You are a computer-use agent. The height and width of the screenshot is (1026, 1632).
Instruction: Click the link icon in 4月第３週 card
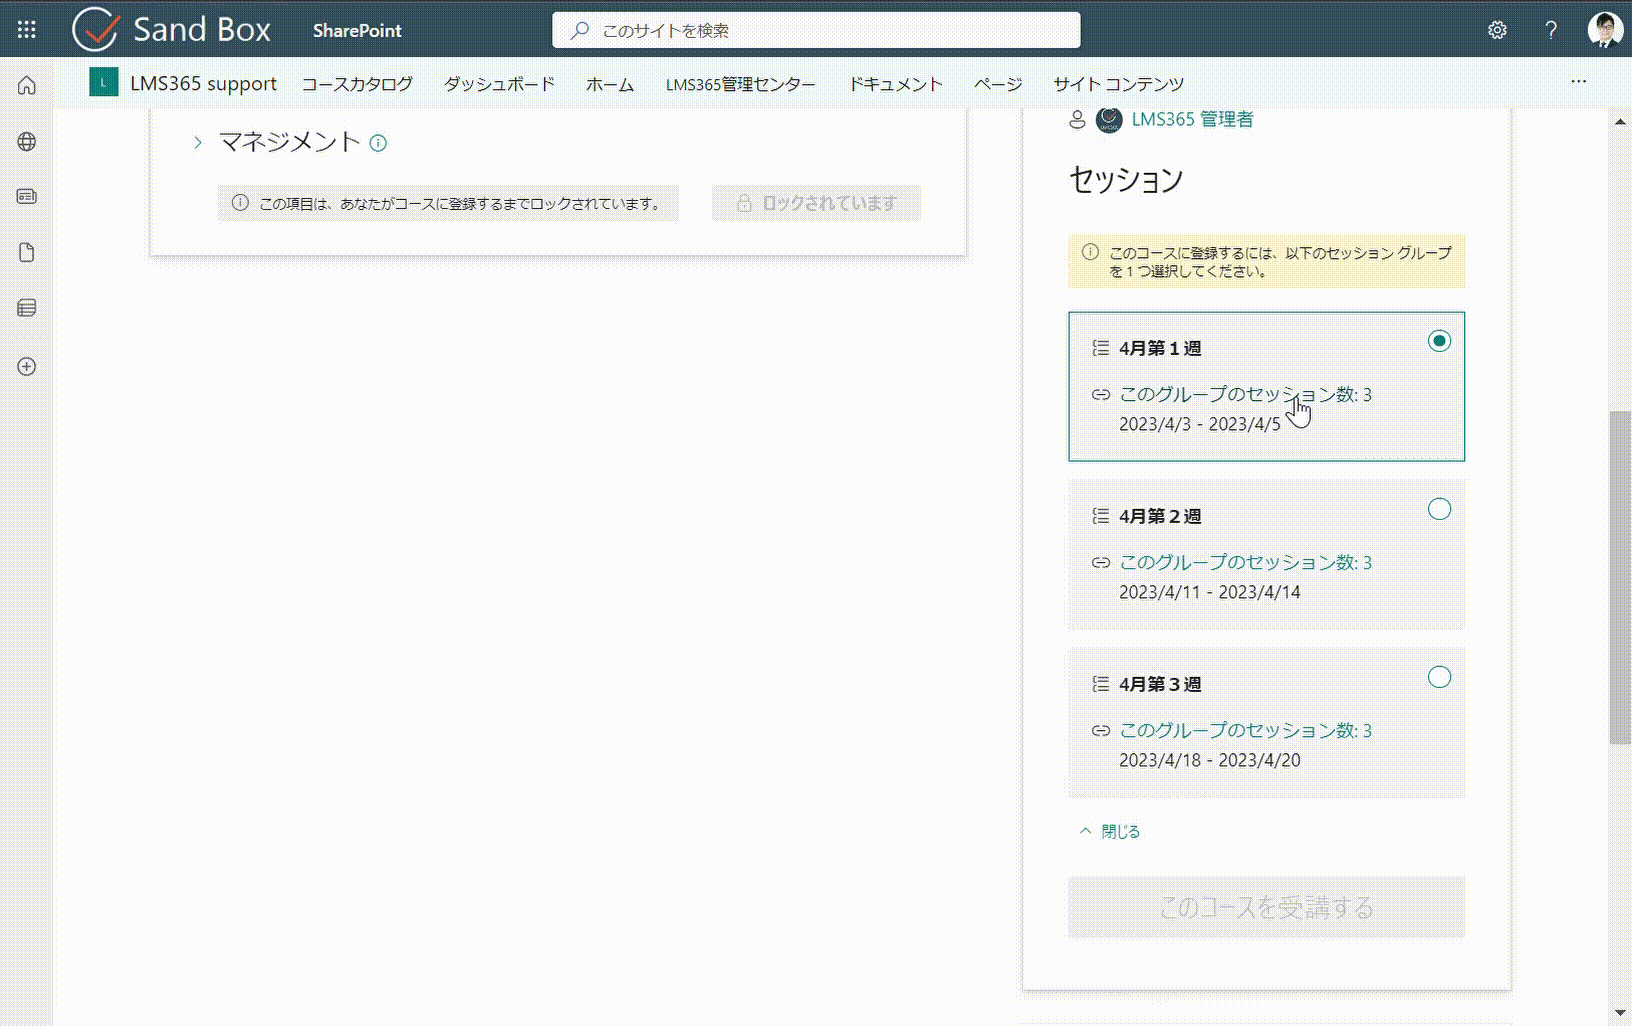[x=1101, y=731]
